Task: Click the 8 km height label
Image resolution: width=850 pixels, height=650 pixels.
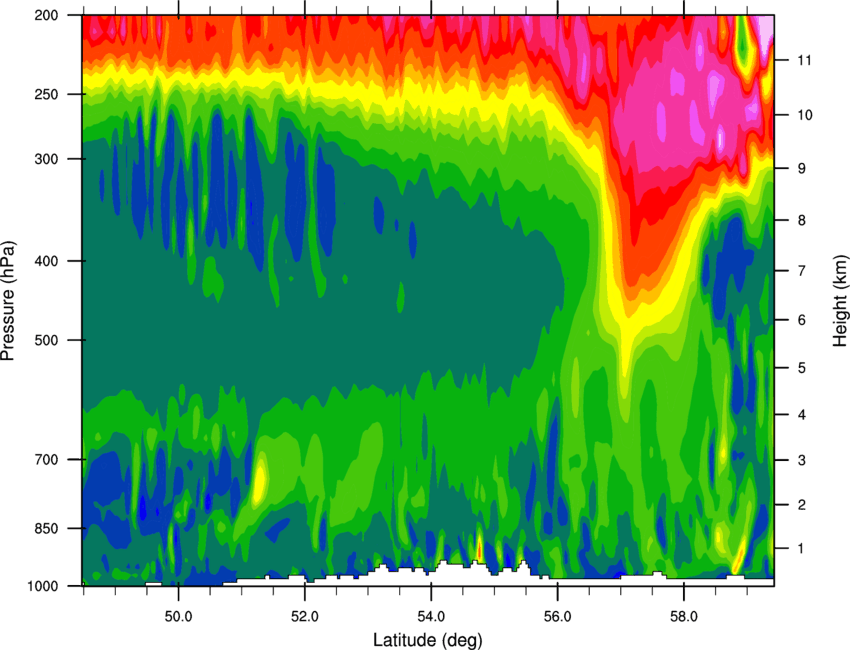Action: [802, 220]
